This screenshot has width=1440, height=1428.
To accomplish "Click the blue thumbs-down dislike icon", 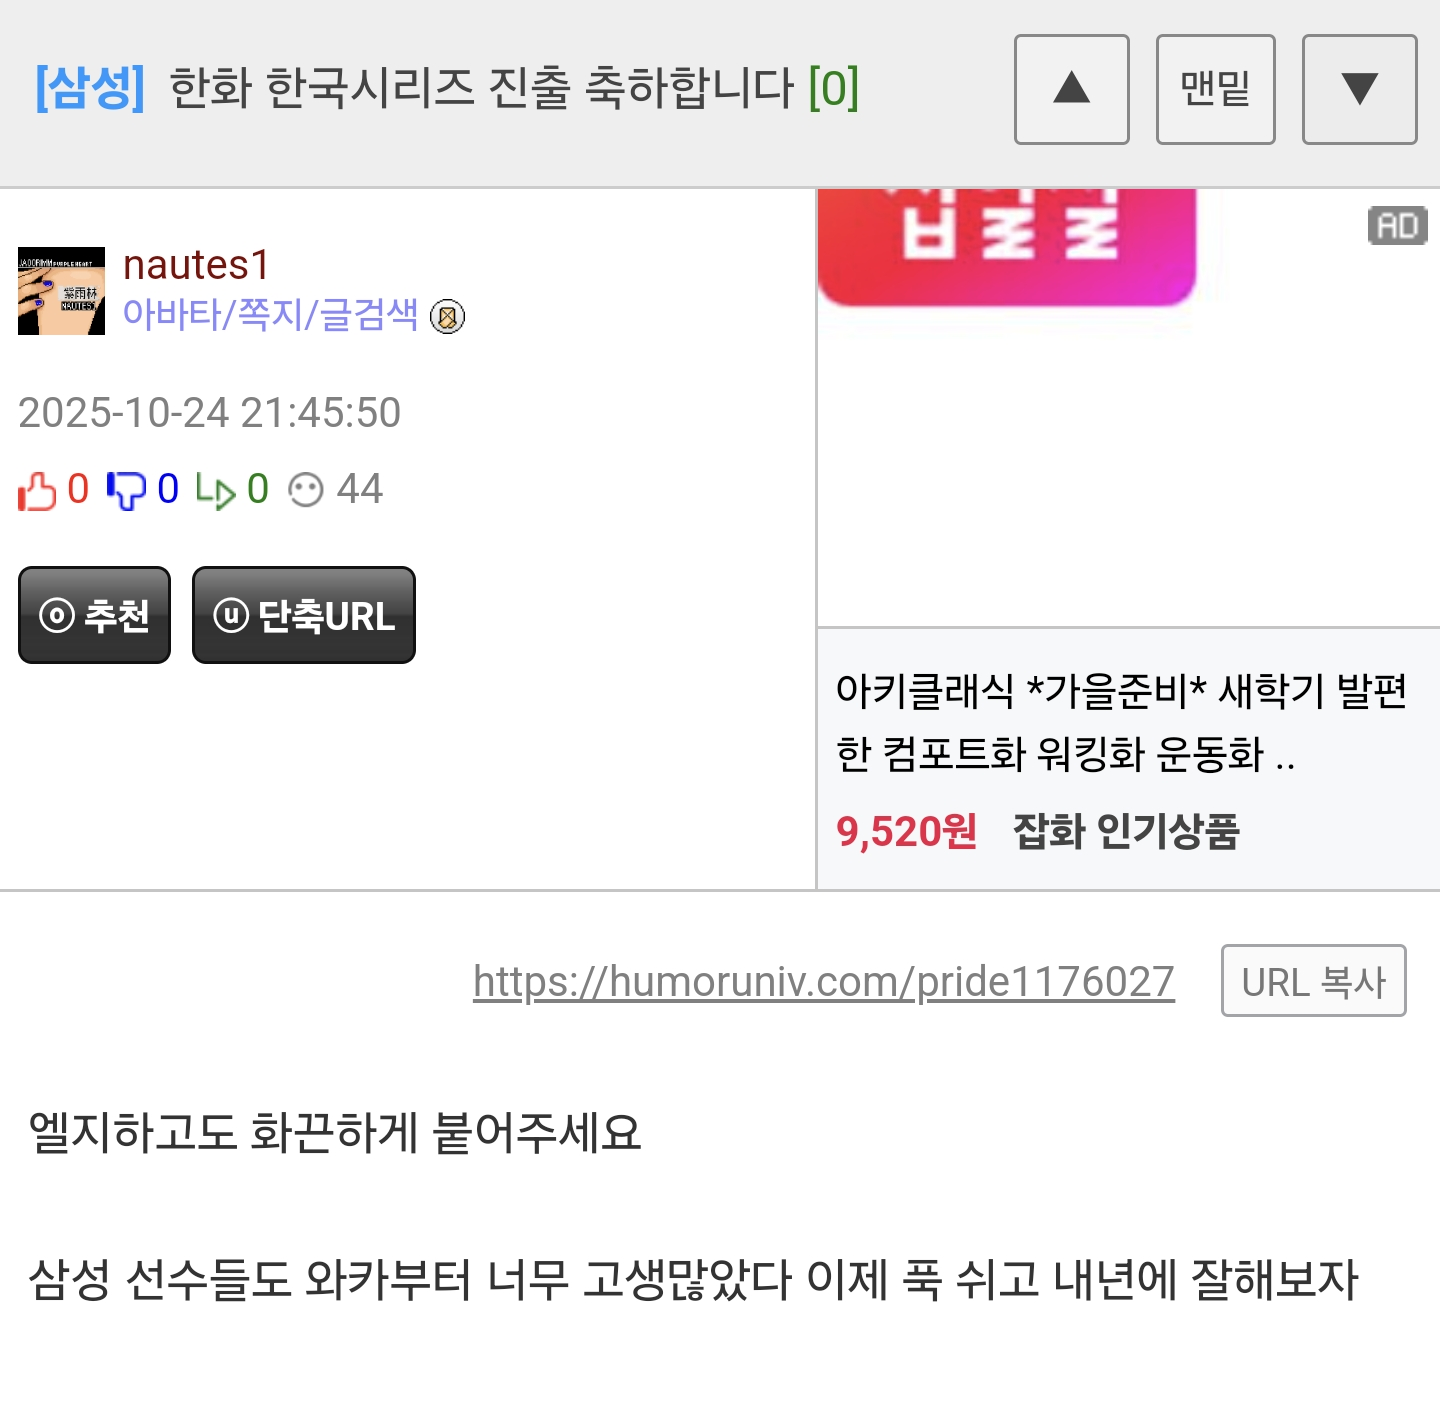I will click(x=126, y=490).
